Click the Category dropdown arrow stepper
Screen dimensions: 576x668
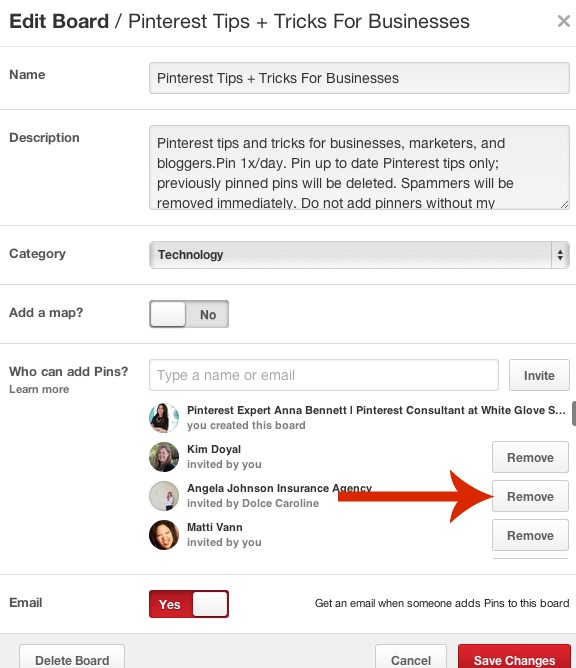(560, 255)
